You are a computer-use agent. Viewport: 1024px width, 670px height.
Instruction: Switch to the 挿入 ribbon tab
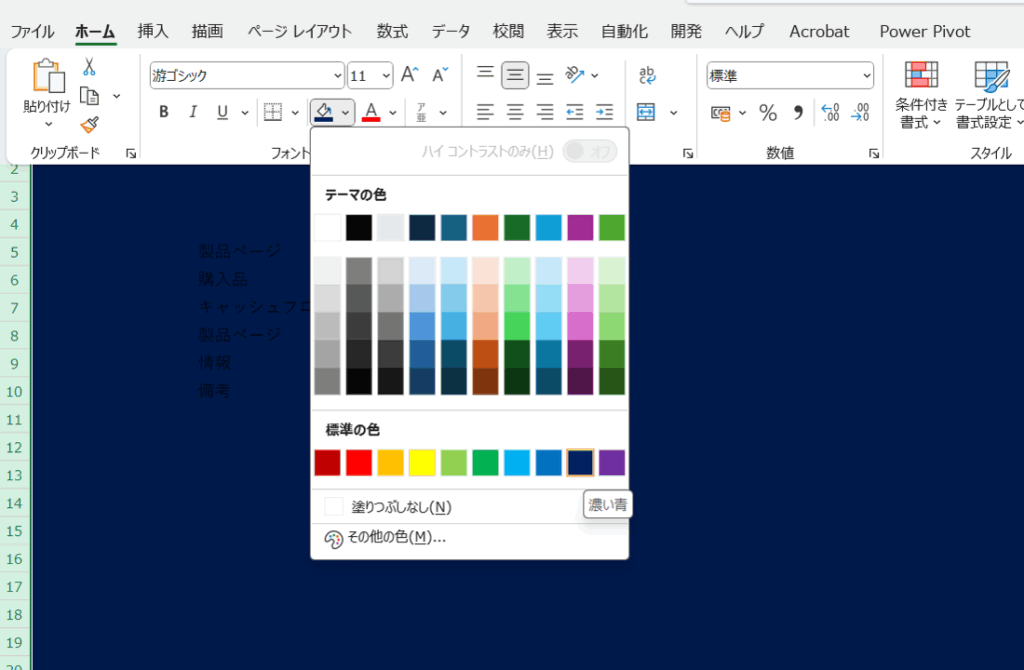pyautogui.click(x=153, y=31)
